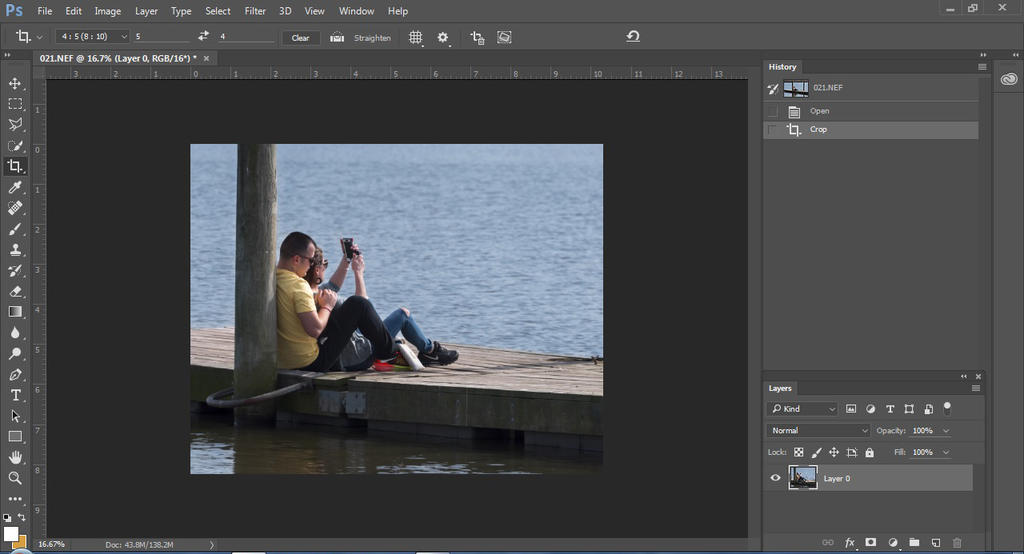Select the Hand tool
The width and height of the screenshot is (1024, 554).
[x=15, y=457]
